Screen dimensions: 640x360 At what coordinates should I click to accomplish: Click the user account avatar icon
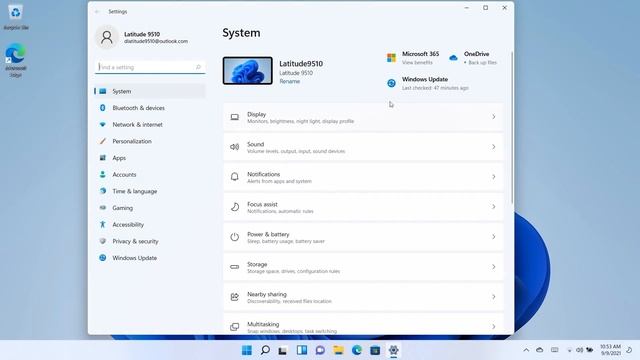coord(107,37)
